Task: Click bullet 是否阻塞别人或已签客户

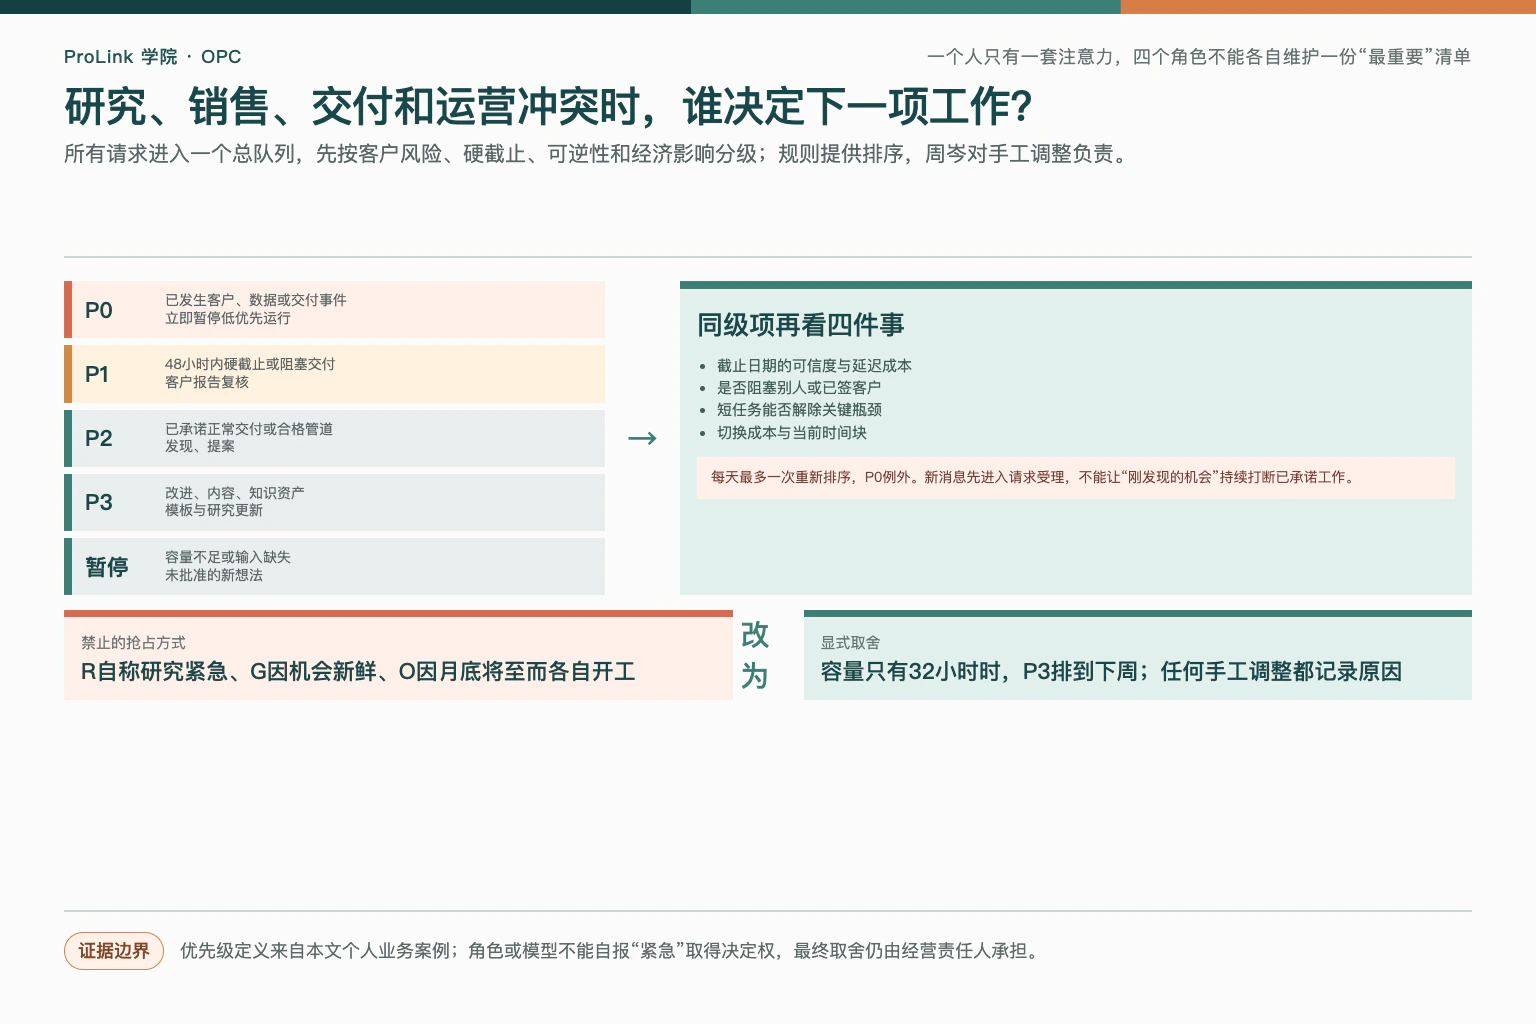Action: 799,388
